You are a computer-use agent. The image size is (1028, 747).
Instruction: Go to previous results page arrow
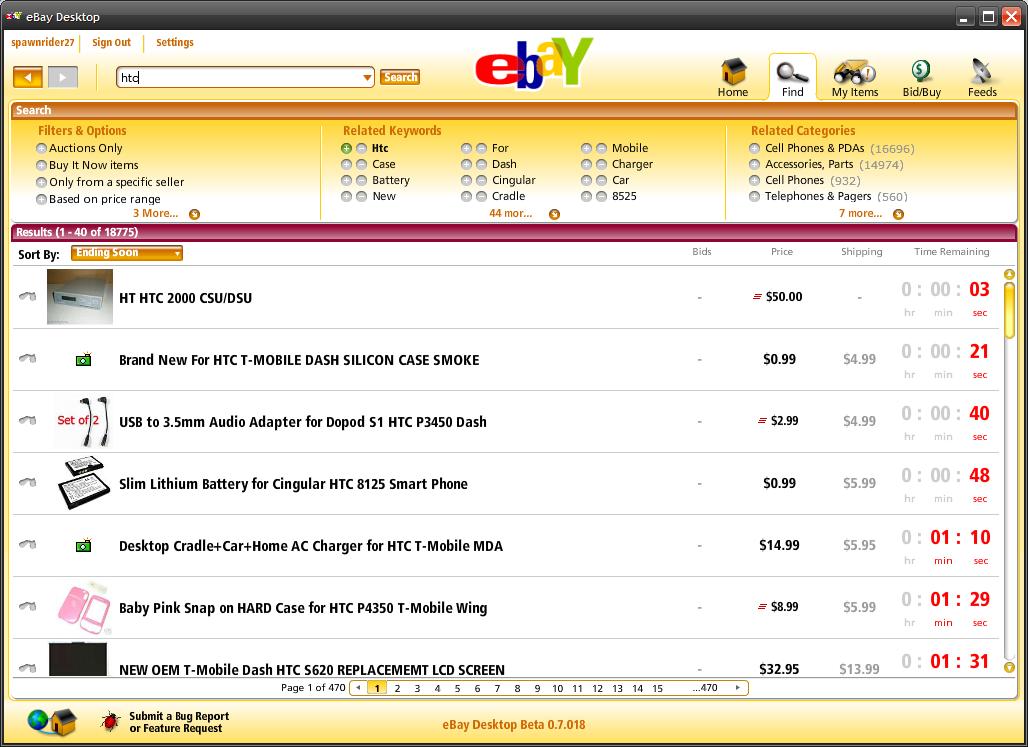point(358,688)
